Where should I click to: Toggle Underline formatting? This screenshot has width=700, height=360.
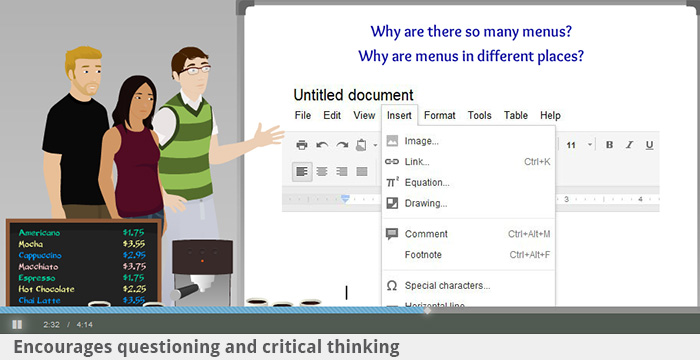pyautogui.click(x=650, y=145)
